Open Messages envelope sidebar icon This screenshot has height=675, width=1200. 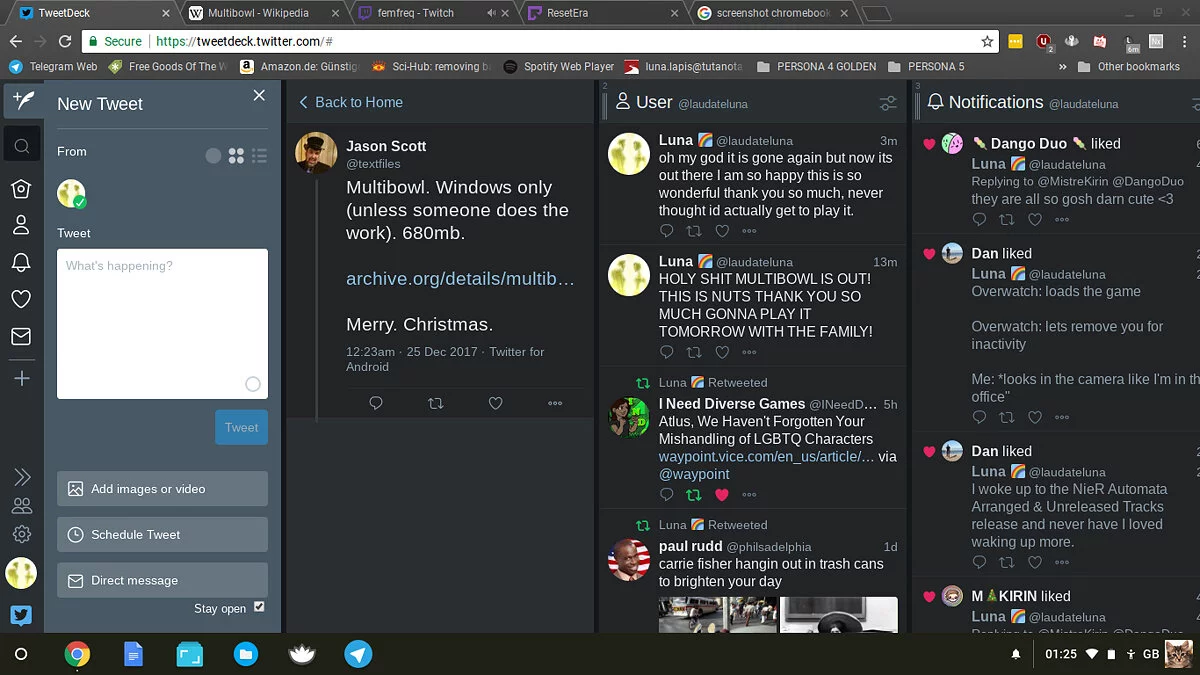[x=21, y=337]
